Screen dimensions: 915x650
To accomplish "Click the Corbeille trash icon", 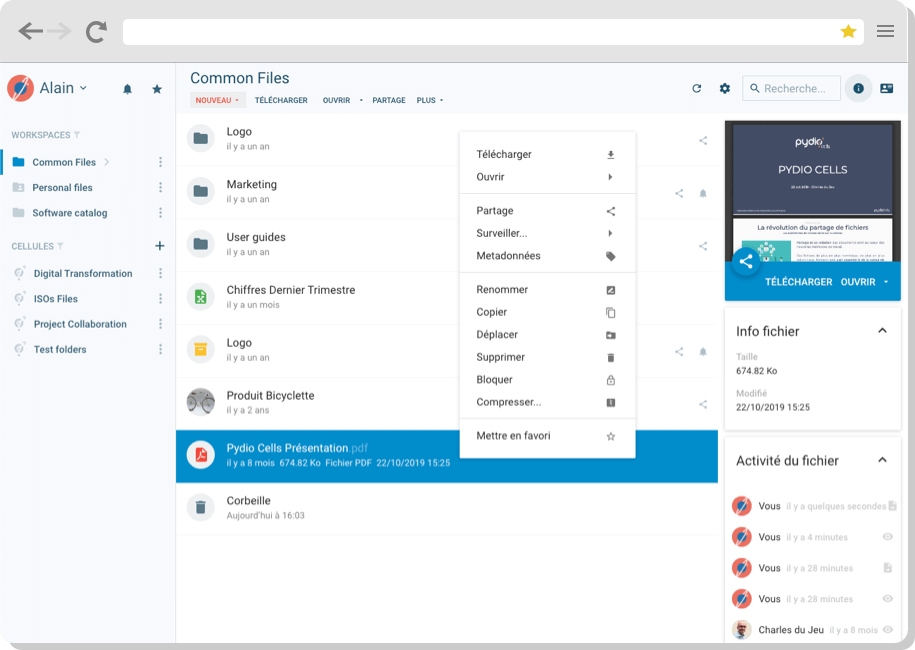I will pos(201,507).
